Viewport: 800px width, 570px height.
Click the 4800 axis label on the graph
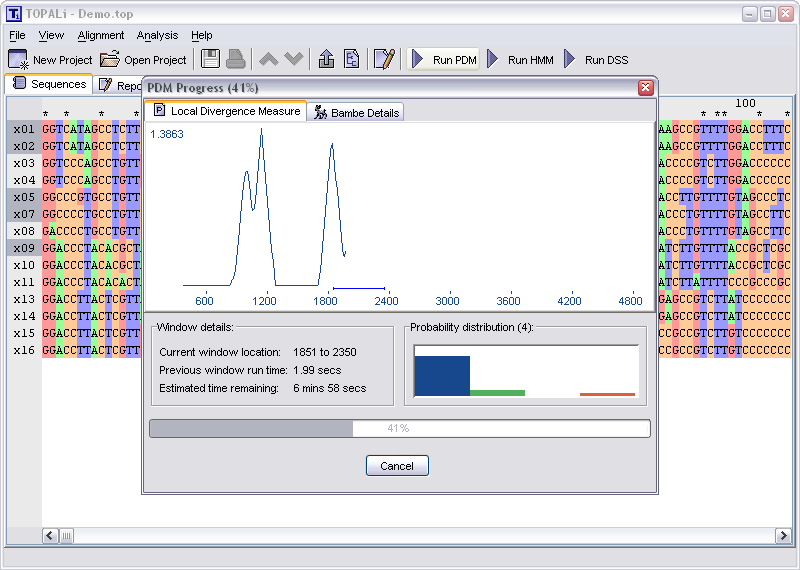pyautogui.click(x=631, y=301)
